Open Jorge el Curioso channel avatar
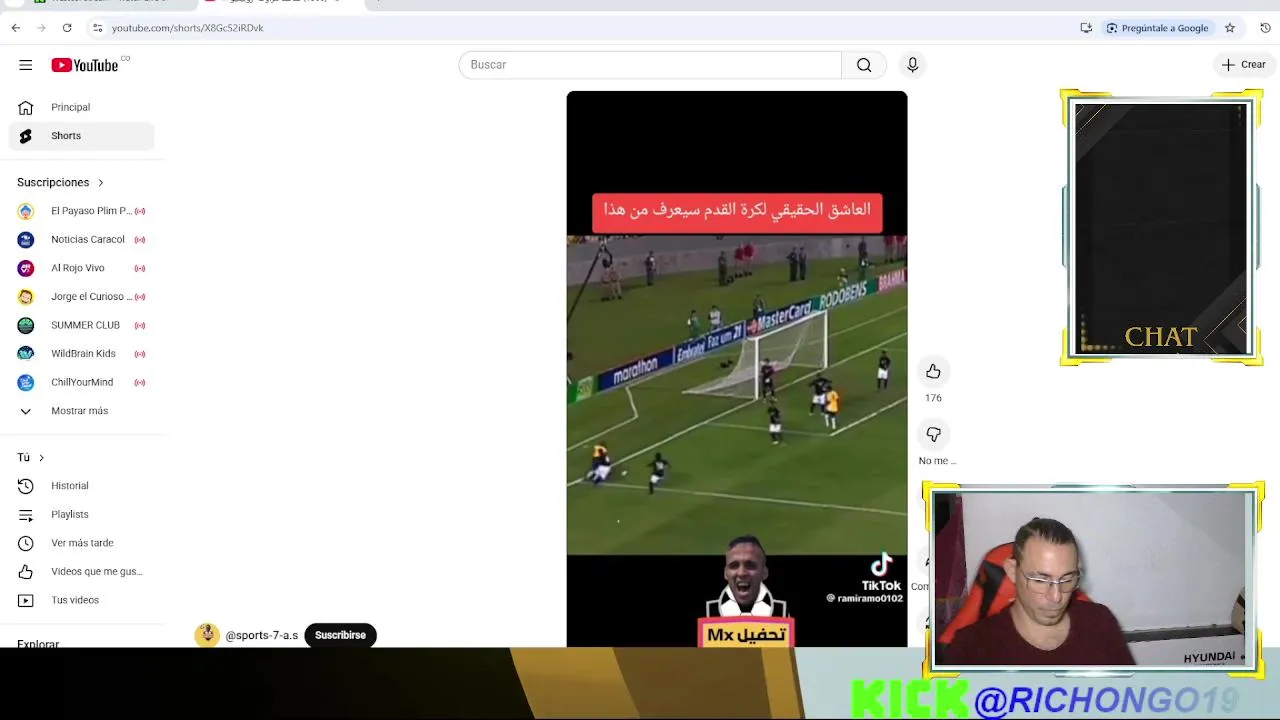This screenshot has width=1280, height=720. pyautogui.click(x=26, y=297)
